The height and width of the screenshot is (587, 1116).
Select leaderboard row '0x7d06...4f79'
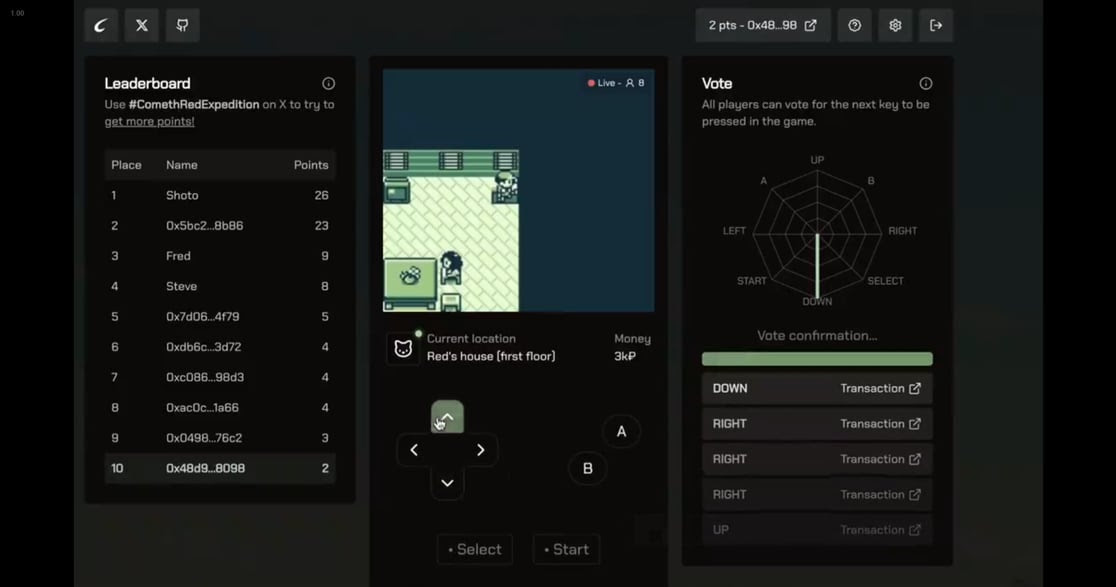[x=220, y=317]
